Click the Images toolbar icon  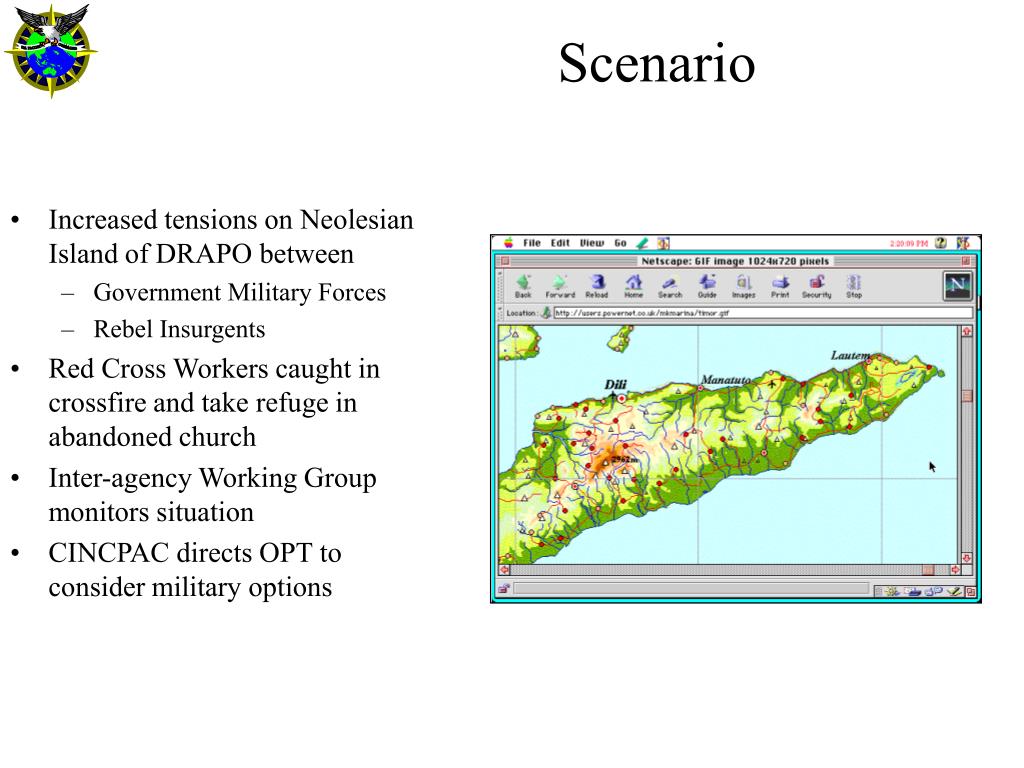tap(743, 282)
